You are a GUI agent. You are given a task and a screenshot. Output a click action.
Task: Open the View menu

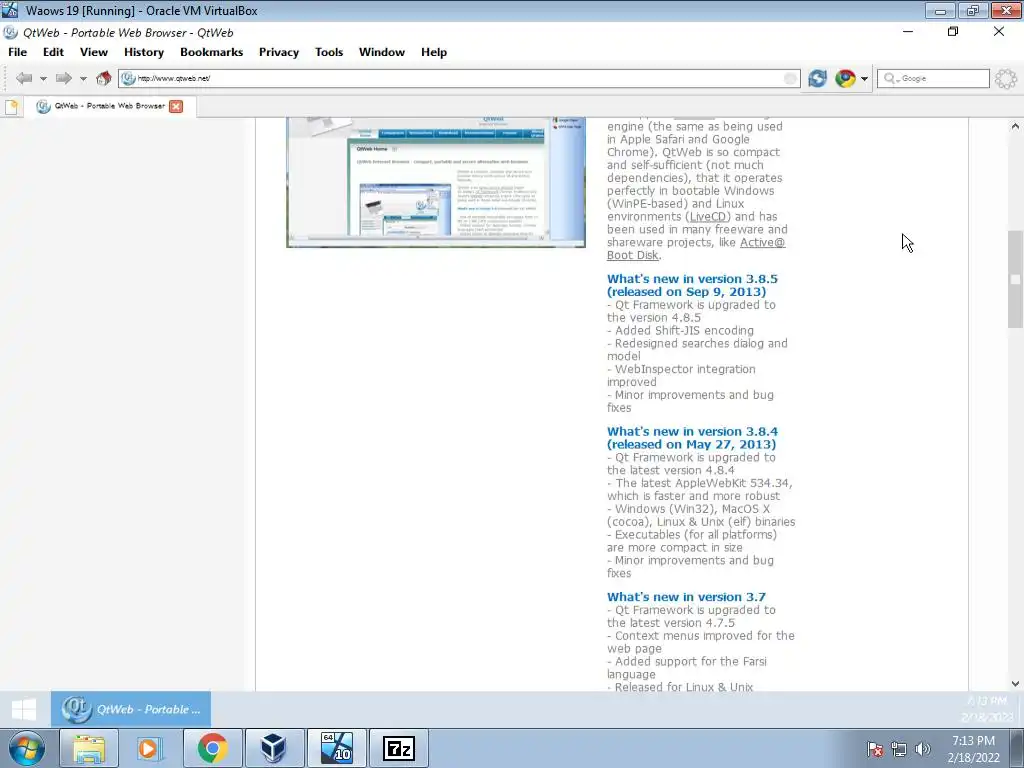tap(93, 52)
